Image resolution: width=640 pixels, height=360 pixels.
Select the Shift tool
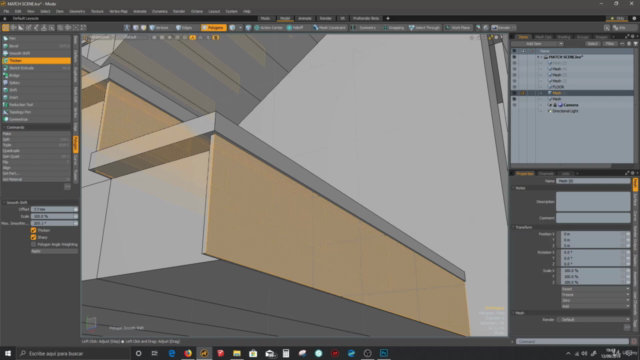click(x=36, y=90)
